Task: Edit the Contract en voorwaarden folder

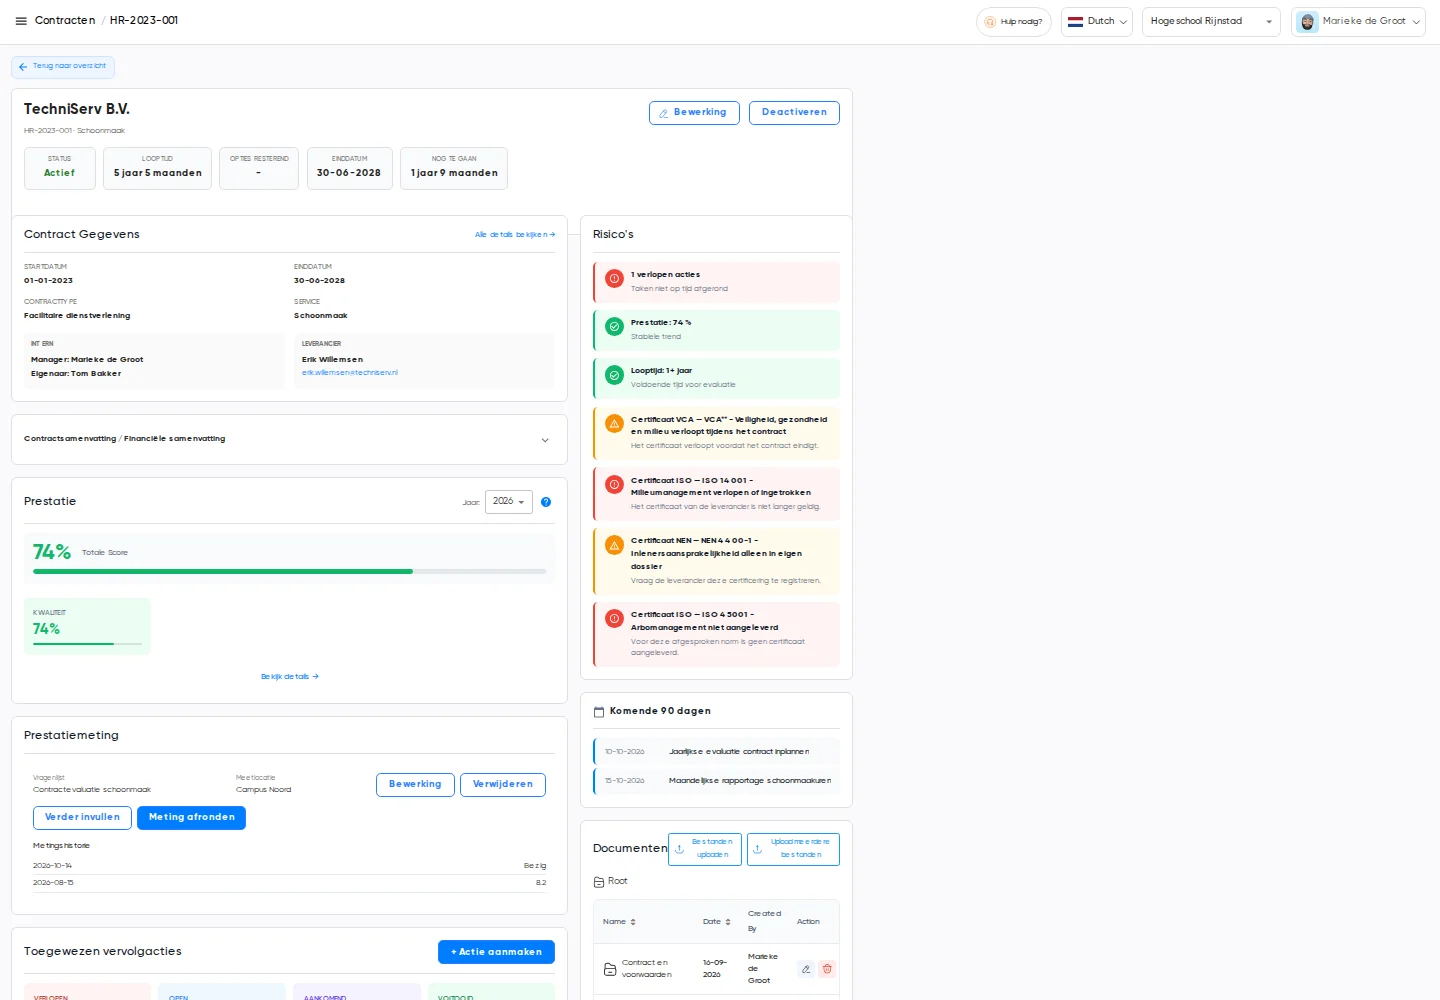Action: [x=806, y=969]
